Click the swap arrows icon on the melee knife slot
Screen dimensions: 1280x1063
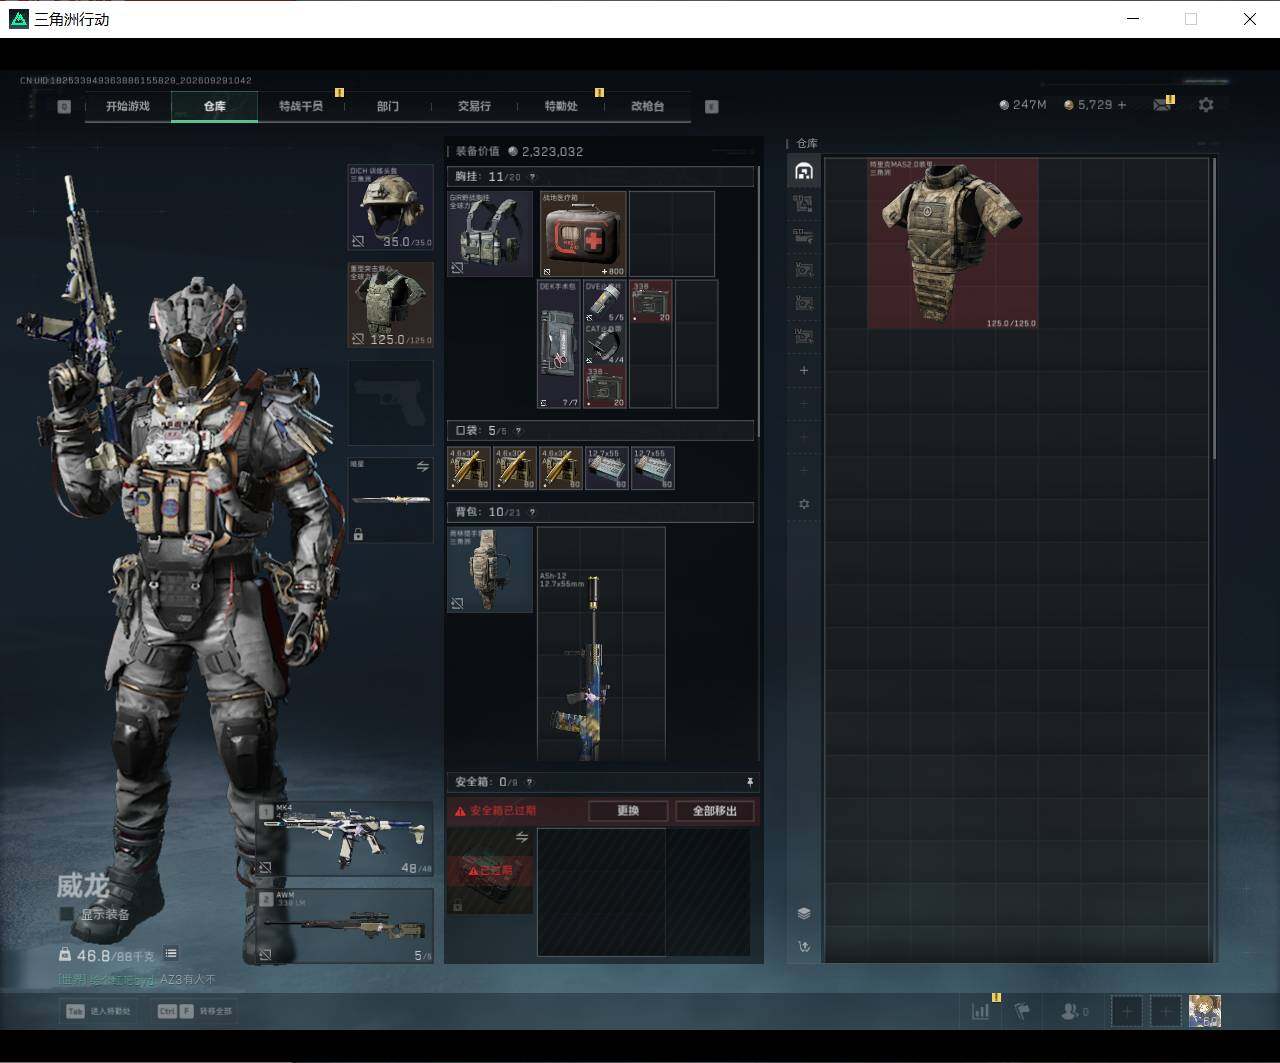click(422, 466)
